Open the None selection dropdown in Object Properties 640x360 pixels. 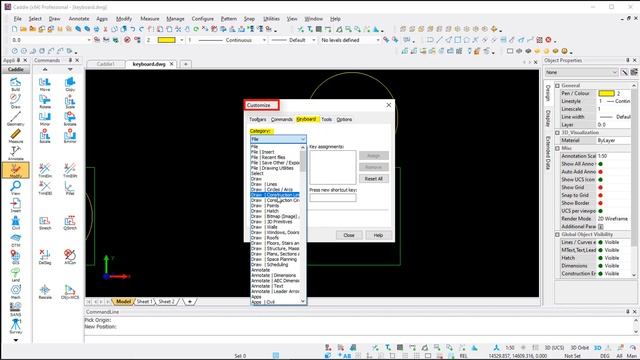click(x=582, y=72)
